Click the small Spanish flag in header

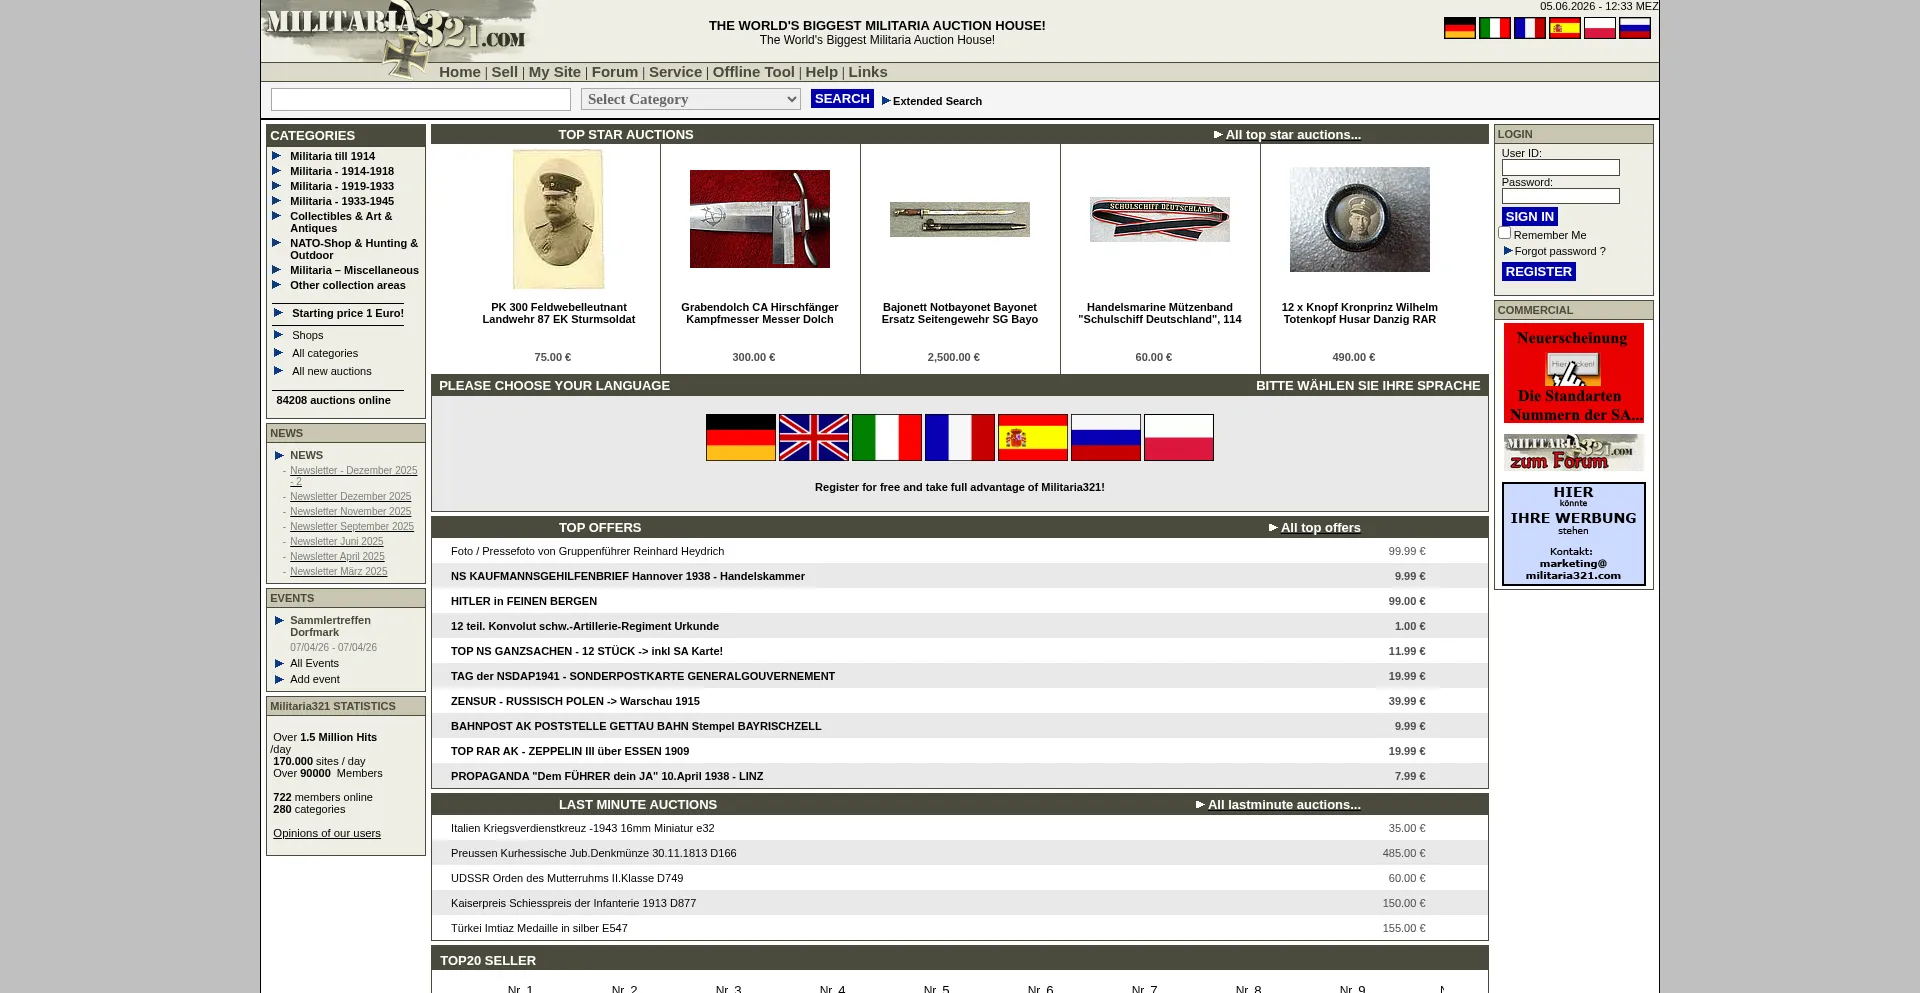[1564, 28]
